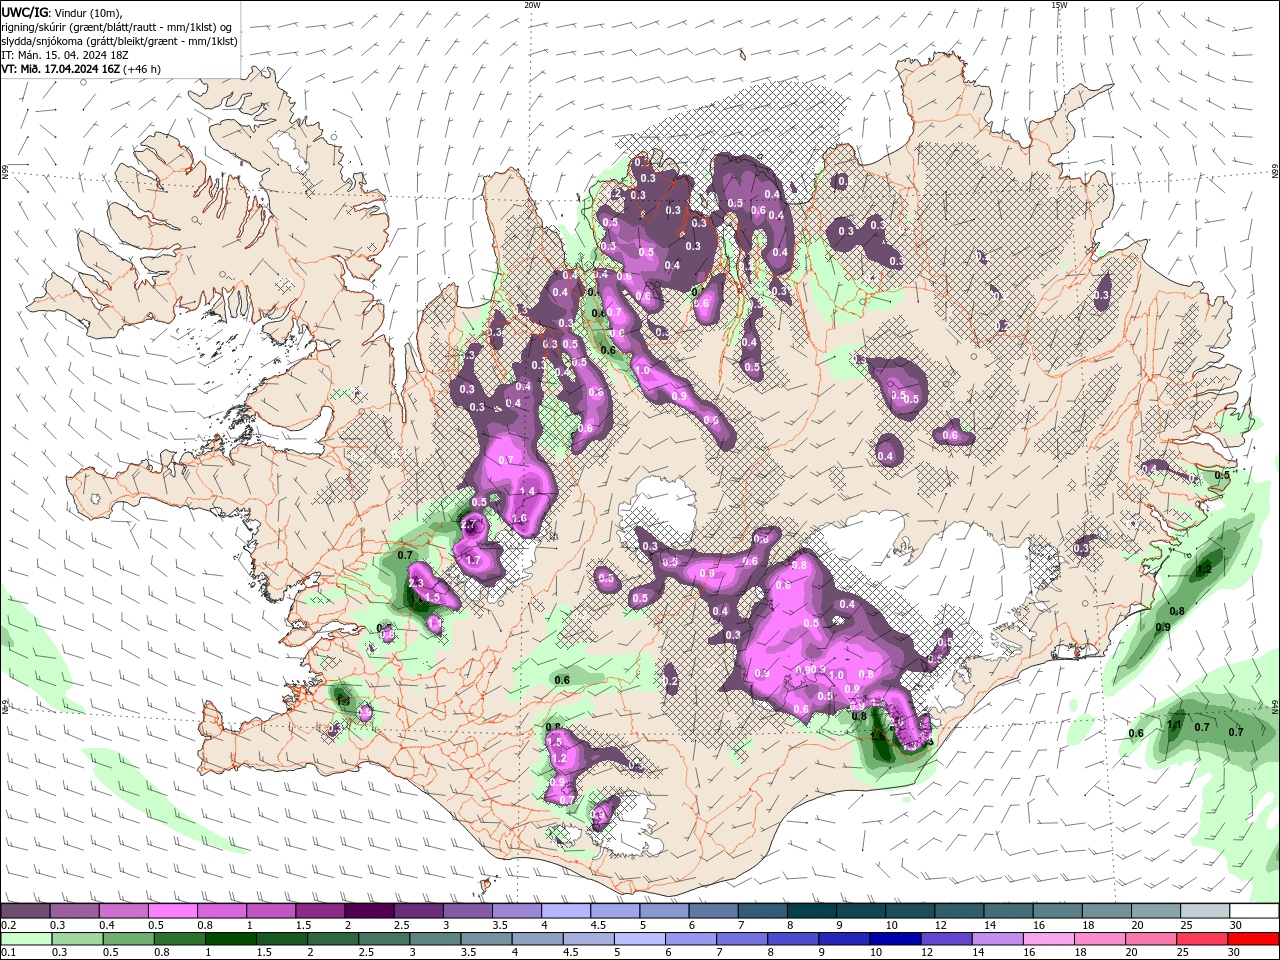This screenshot has height=960, width=1280.
Task: Pick the grey-purple 0.2 swatch in top legend row
Action: pyautogui.click(x=25, y=911)
